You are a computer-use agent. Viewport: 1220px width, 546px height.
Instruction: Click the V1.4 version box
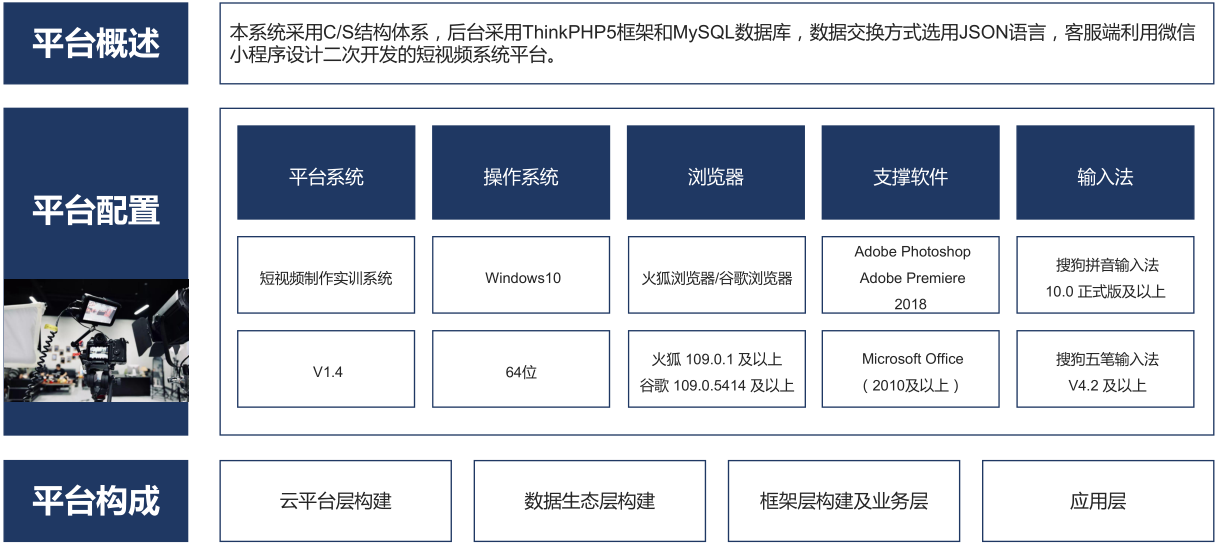coord(326,369)
